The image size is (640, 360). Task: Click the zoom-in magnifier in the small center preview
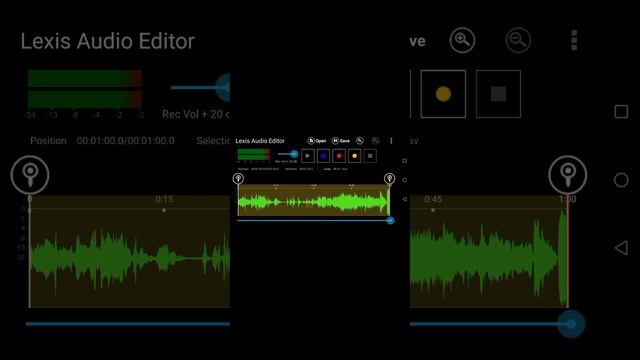pyautogui.click(x=360, y=141)
